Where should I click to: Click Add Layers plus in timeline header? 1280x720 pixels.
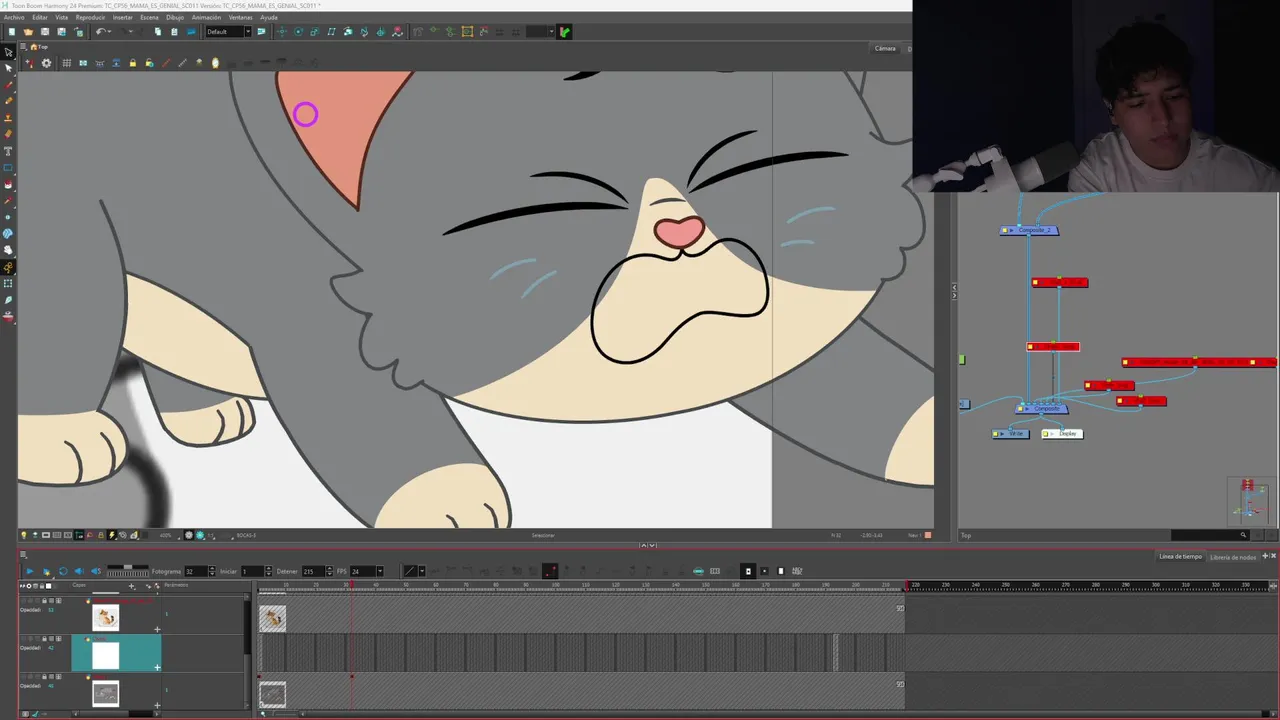pos(131,585)
